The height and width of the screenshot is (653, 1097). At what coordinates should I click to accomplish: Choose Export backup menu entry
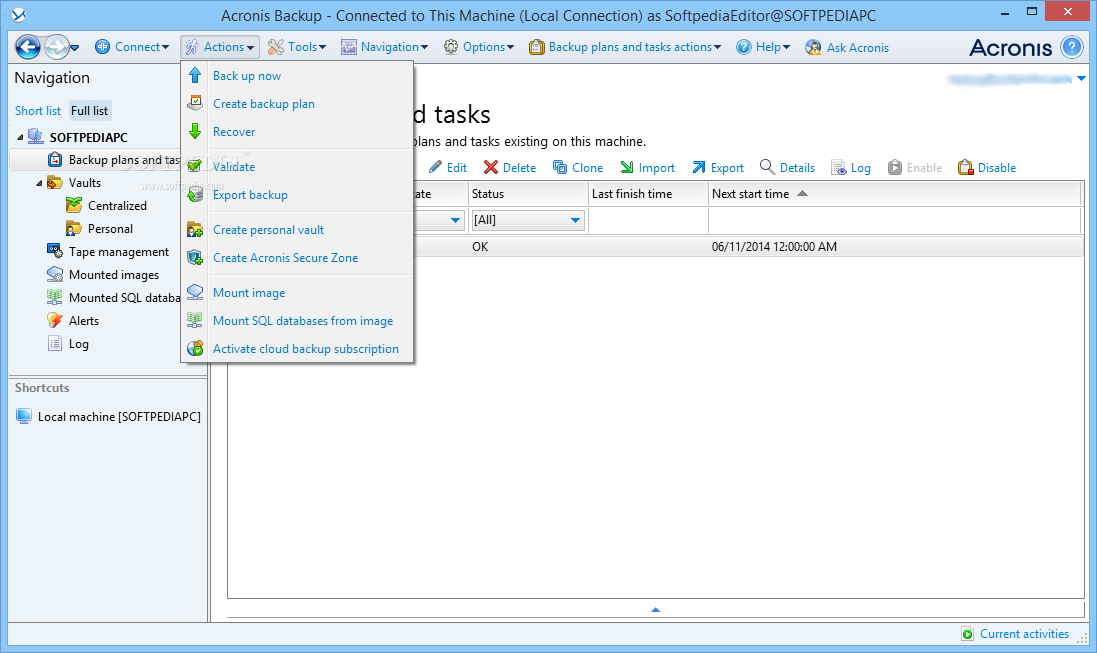tap(250, 195)
